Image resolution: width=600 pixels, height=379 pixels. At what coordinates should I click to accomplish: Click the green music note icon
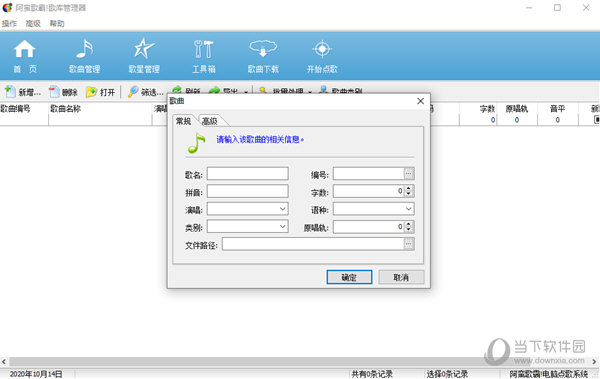pyautogui.click(x=197, y=143)
